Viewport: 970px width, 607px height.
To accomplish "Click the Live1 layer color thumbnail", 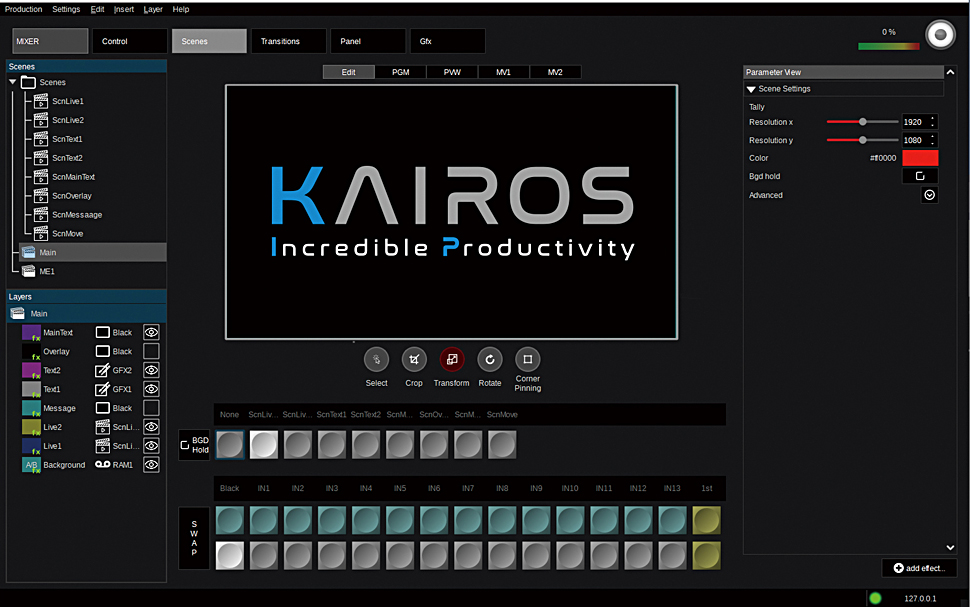I will pyautogui.click(x=32, y=446).
